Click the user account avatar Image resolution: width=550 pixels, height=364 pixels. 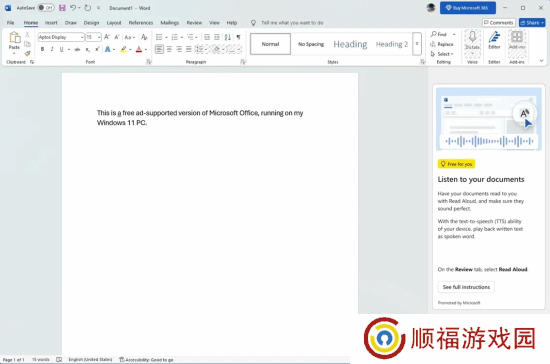coord(431,8)
